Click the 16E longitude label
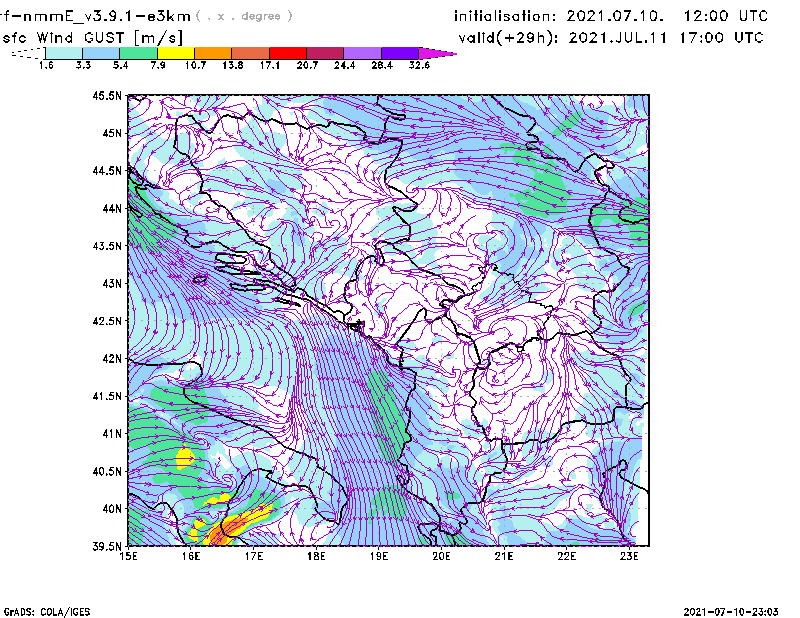 point(191,556)
